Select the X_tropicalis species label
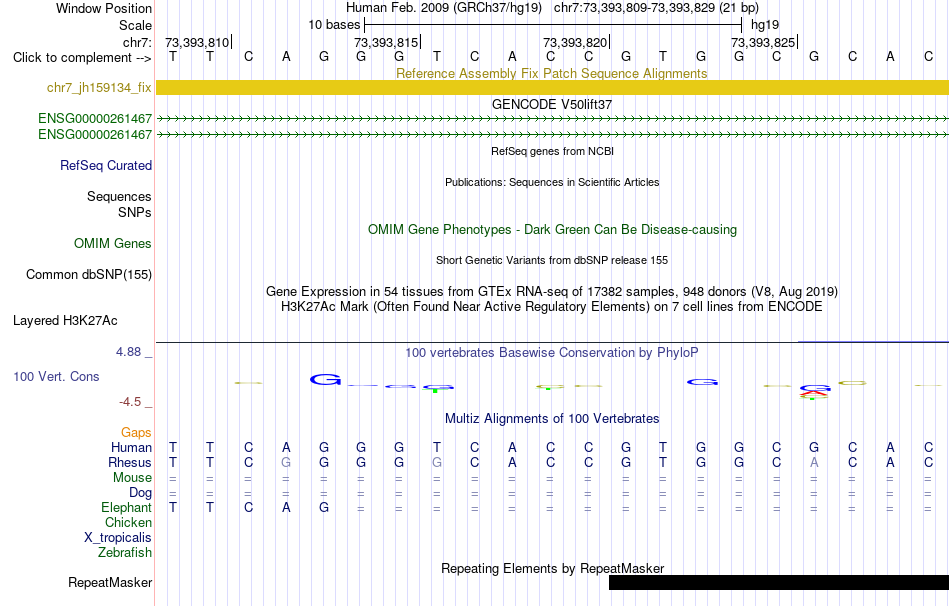950x606 pixels. click(x=118, y=538)
